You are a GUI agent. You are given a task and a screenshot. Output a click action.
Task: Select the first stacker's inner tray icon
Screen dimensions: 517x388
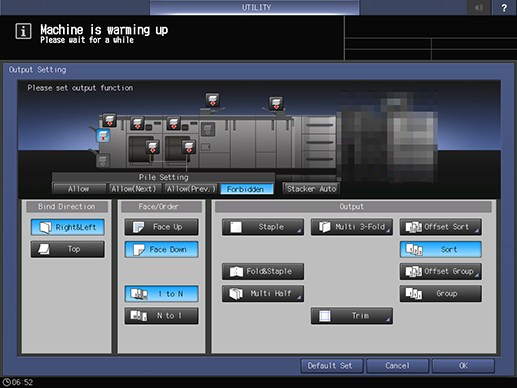click(x=152, y=147)
